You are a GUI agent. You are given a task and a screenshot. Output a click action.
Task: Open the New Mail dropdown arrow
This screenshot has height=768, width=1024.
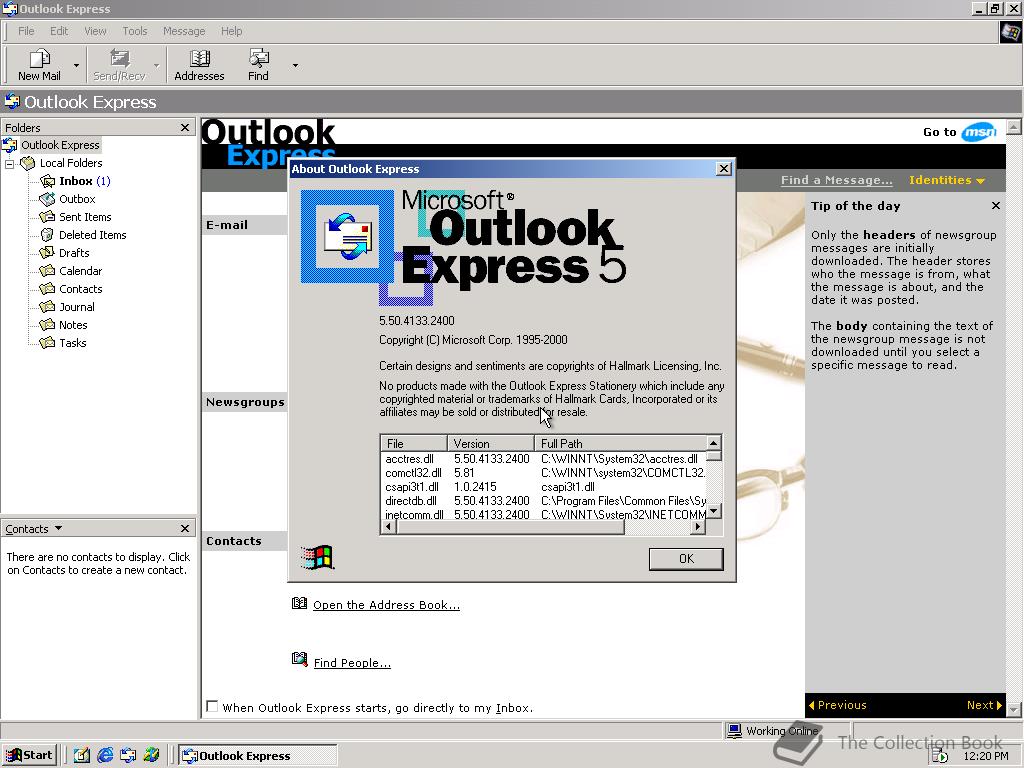(76, 65)
